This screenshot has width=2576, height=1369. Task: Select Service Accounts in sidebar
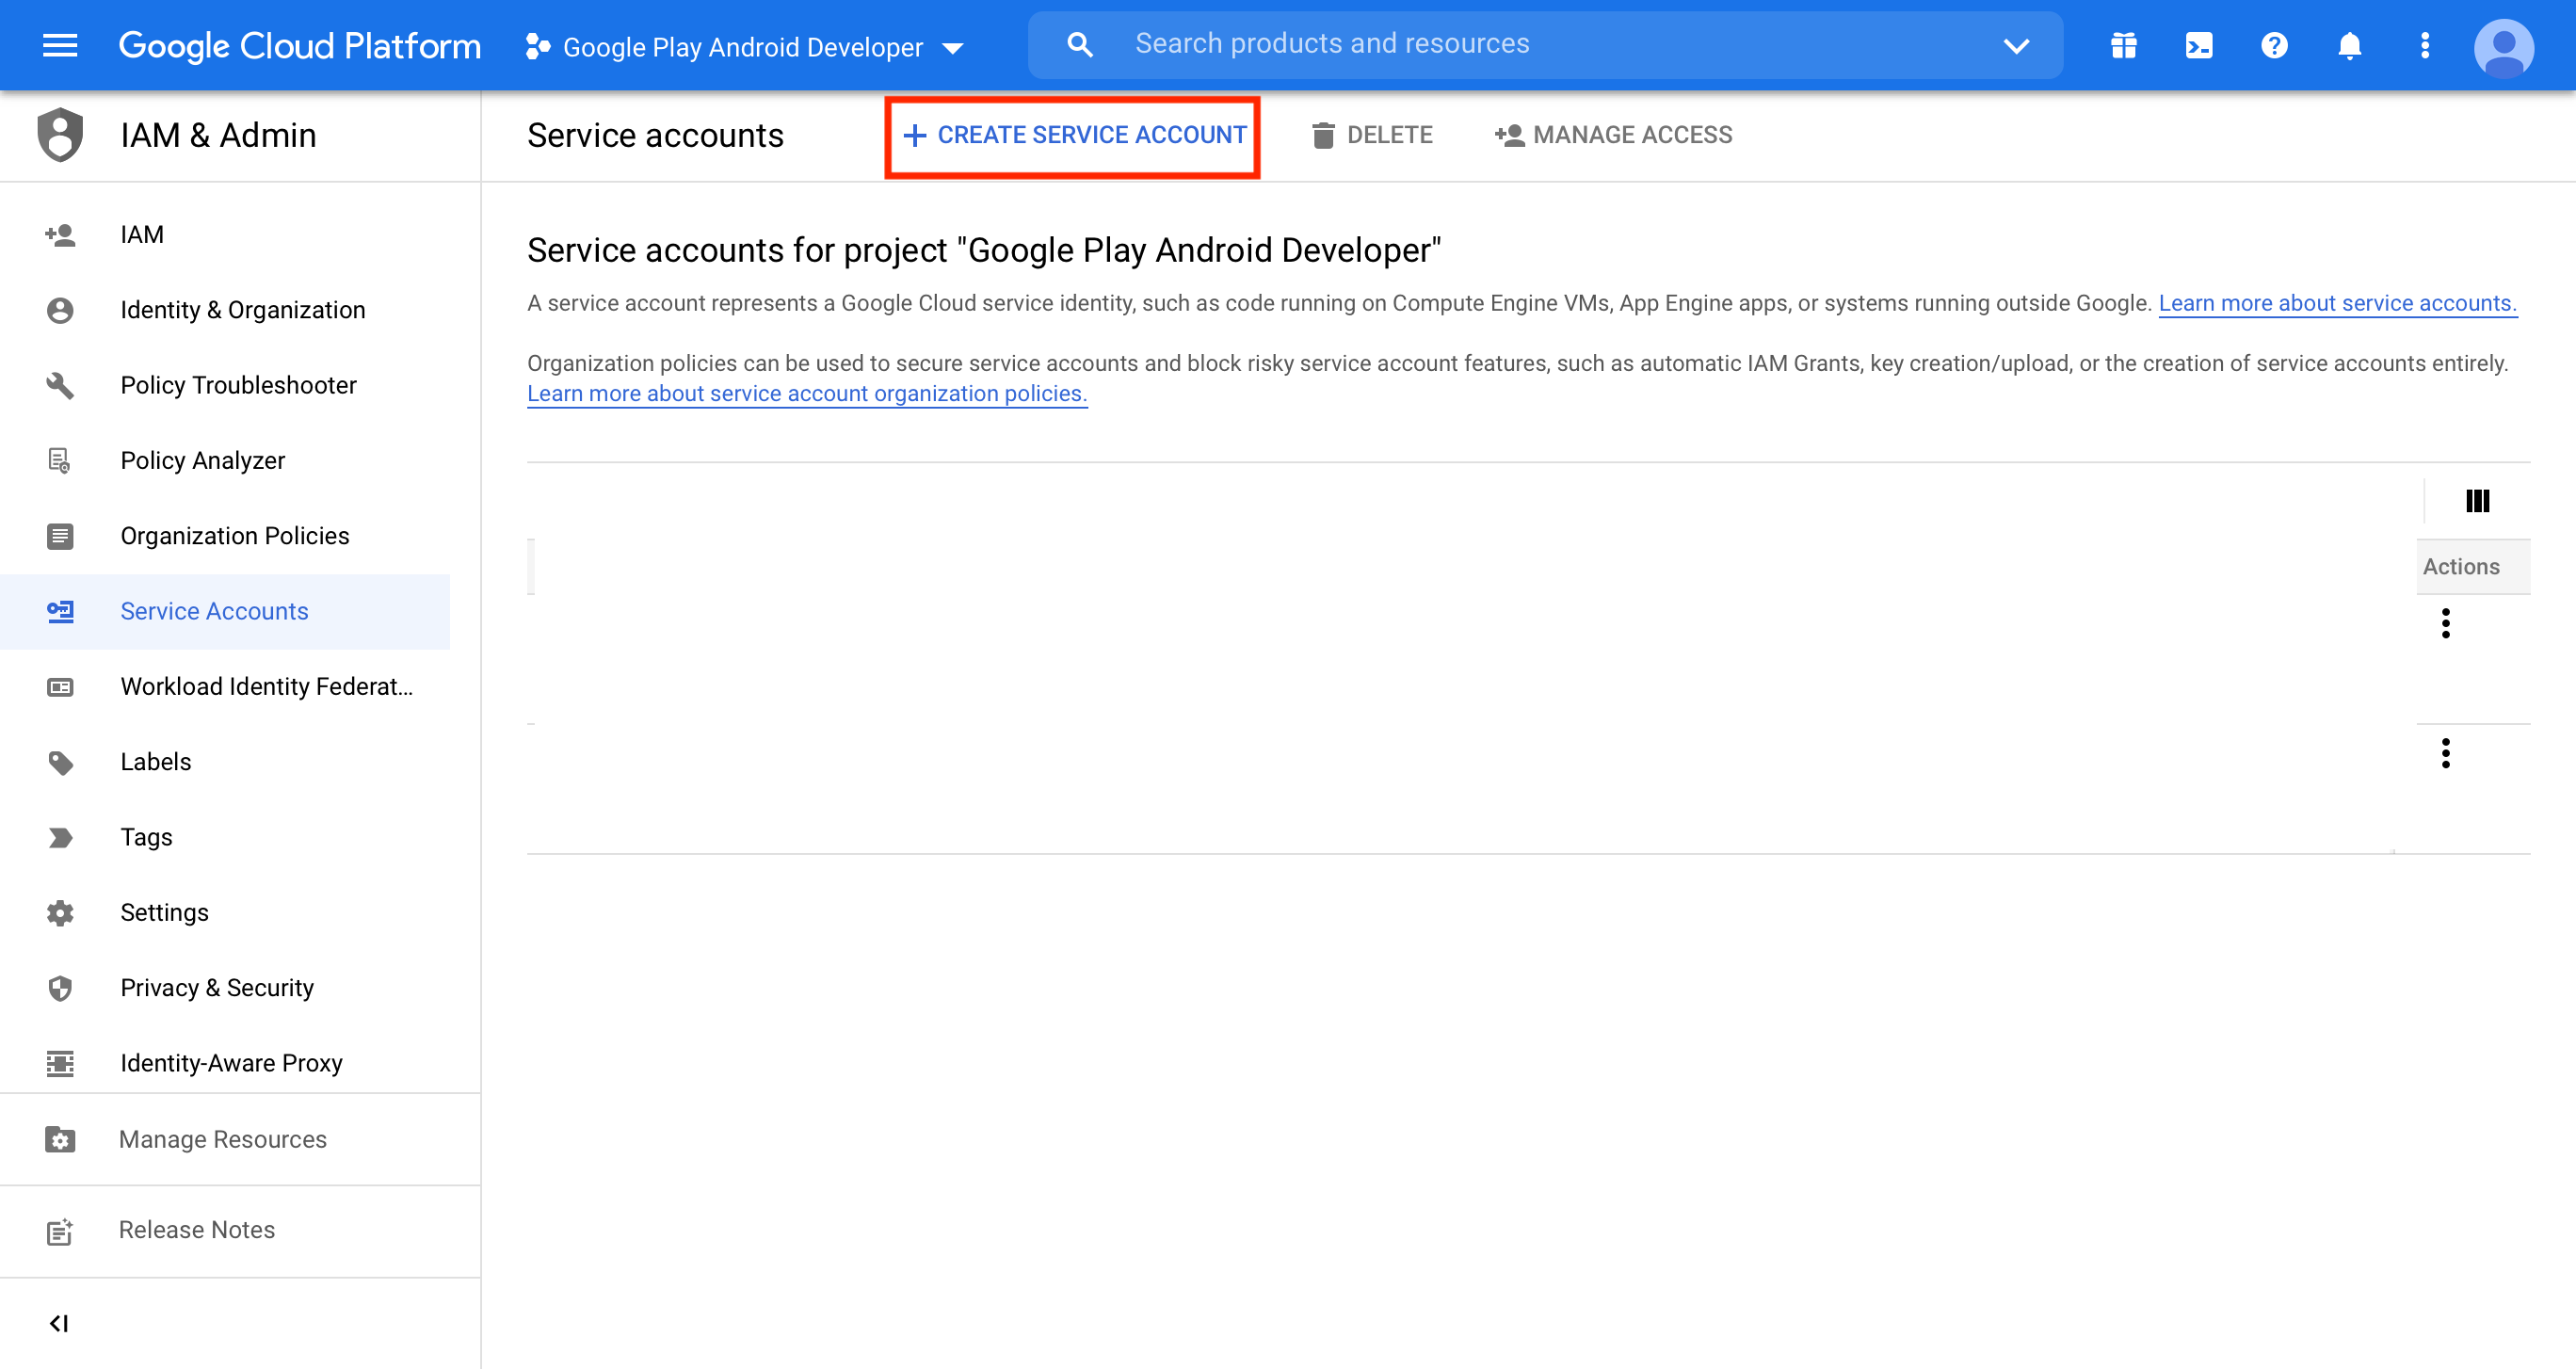point(225,611)
